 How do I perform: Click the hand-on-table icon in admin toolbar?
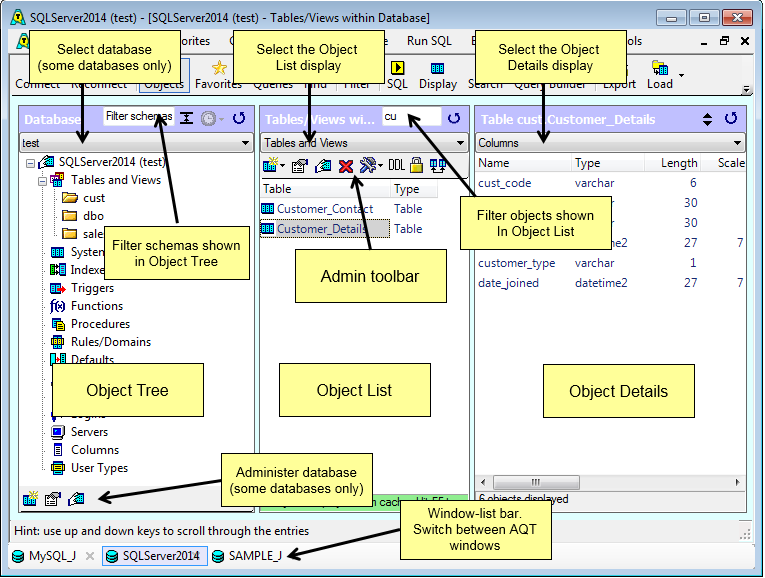[323, 166]
